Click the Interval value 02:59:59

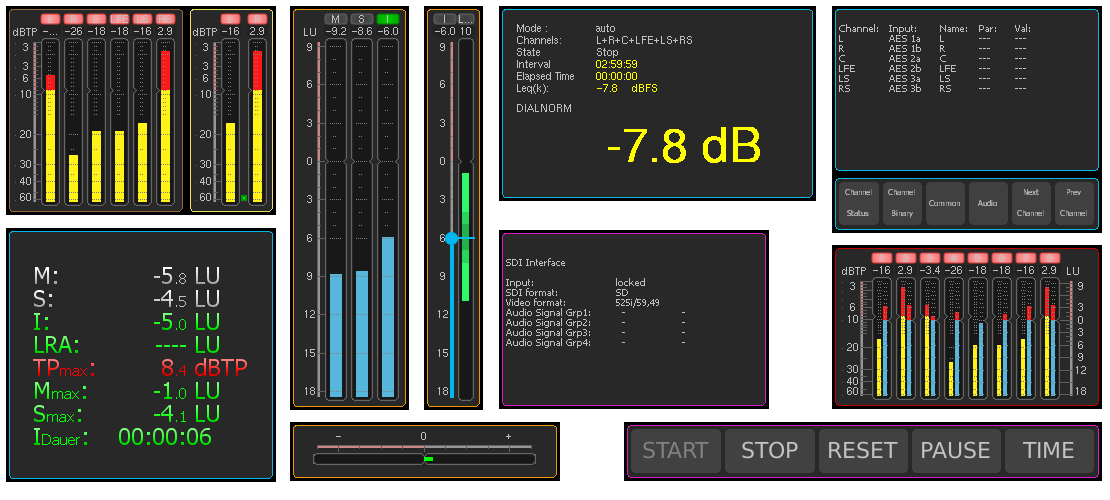click(617, 64)
